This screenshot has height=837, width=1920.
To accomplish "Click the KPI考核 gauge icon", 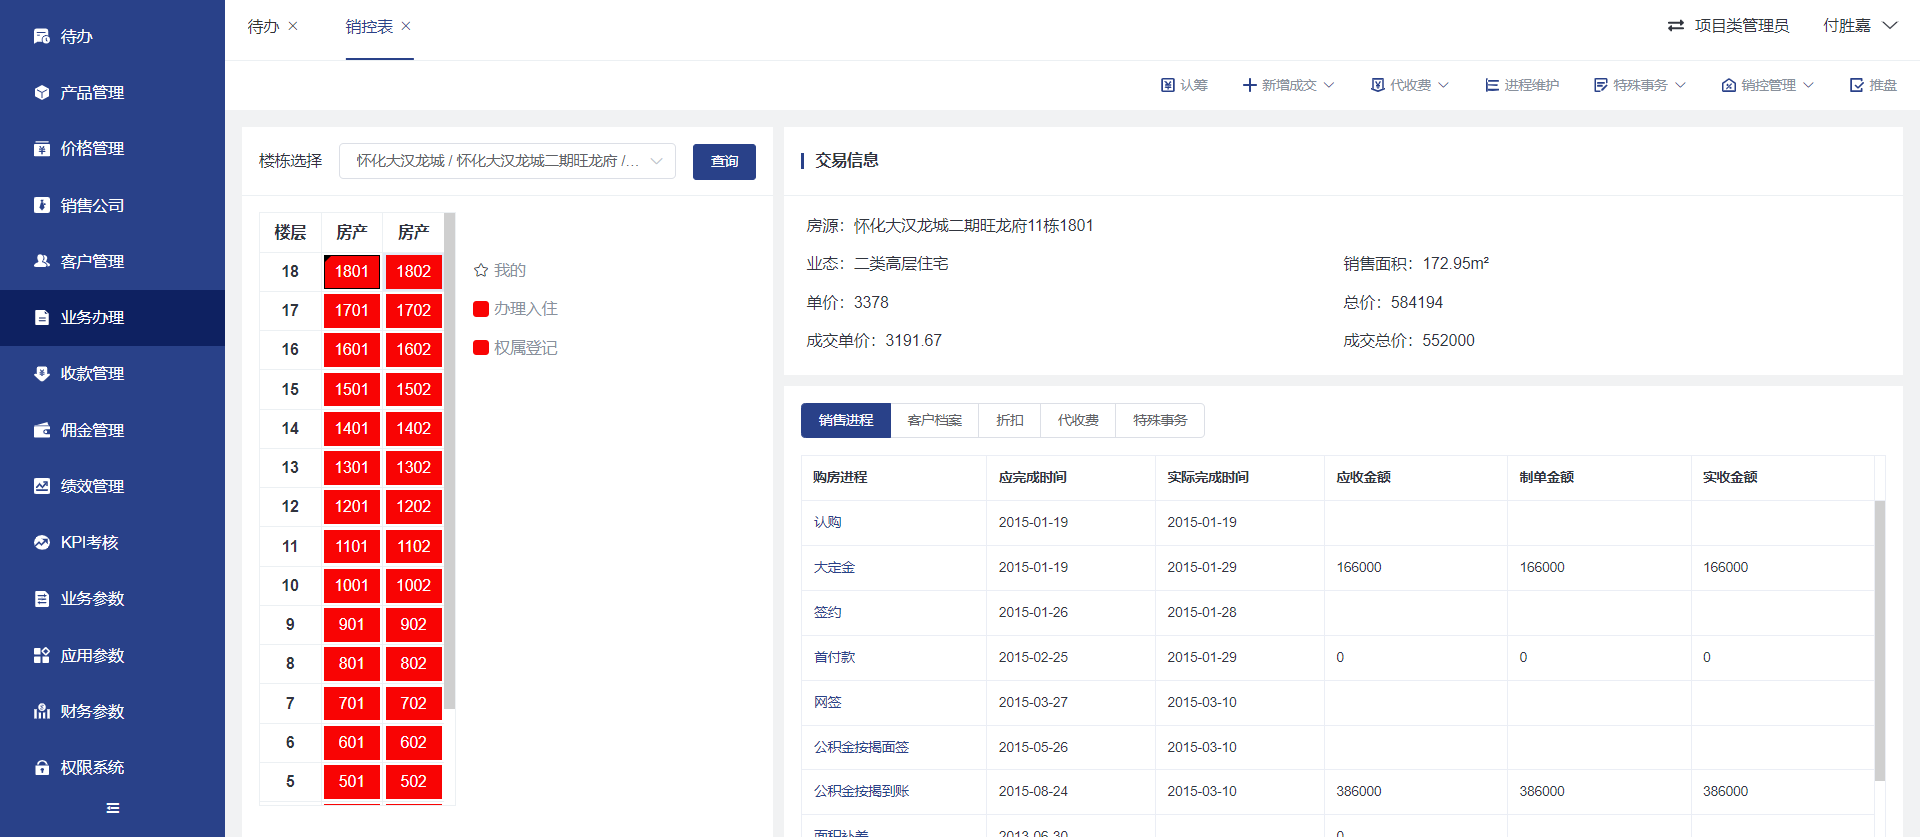I will (x=42, y=542).
